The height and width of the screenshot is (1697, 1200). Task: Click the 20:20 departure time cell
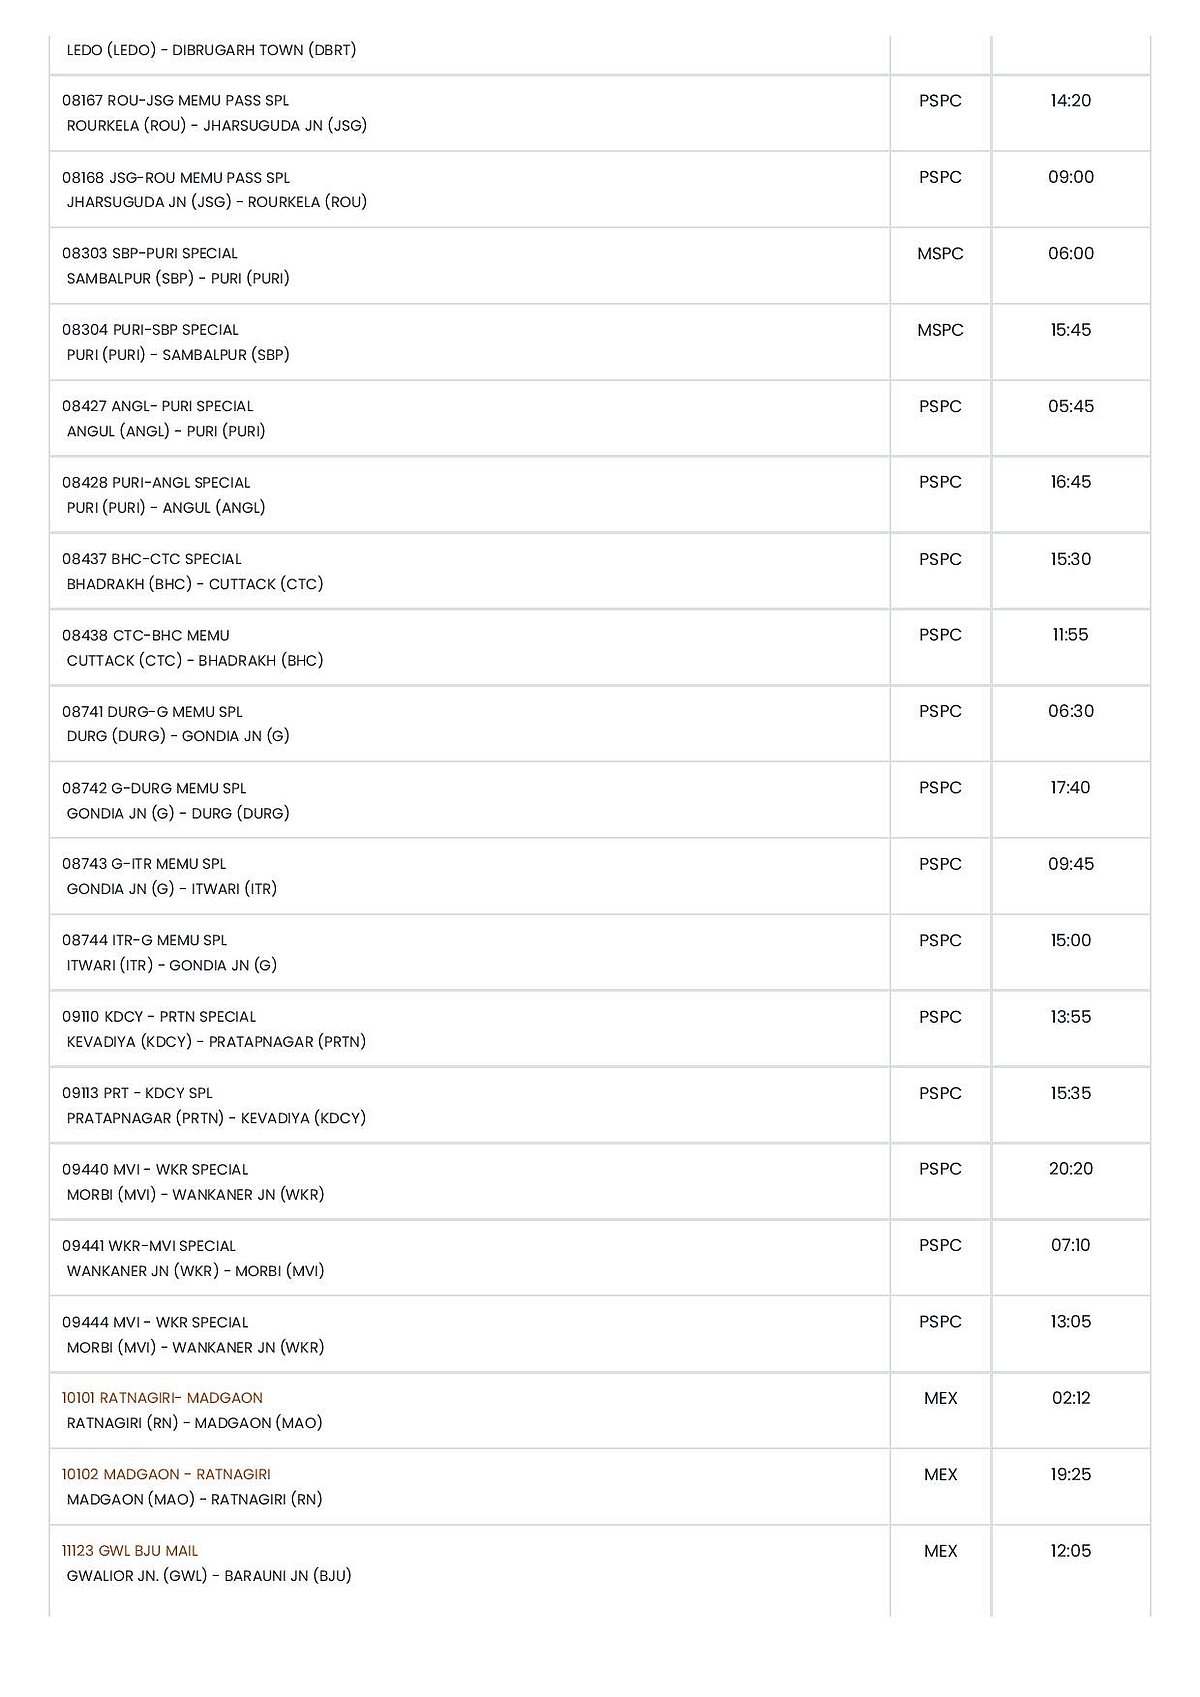pyautogui.click(x=1071, y=1169)
